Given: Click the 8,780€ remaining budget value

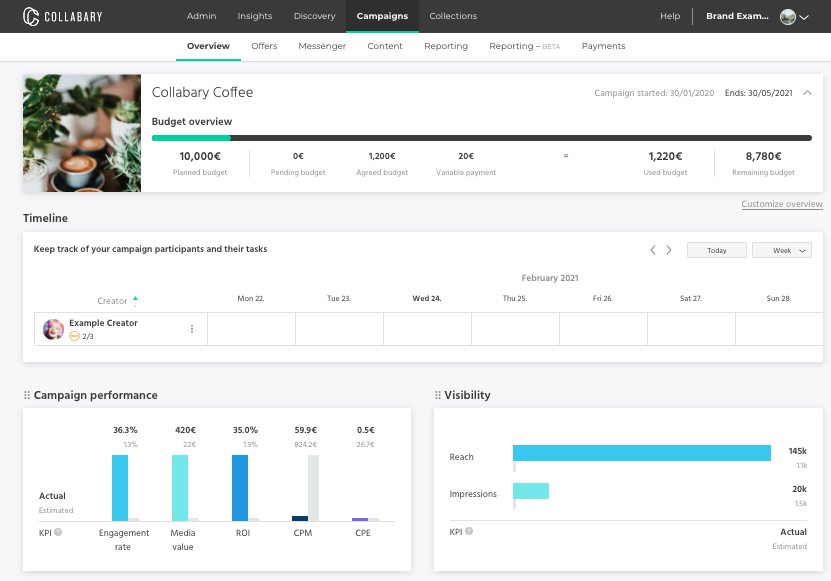Looking at the screenshot, I should pos(763,156).
